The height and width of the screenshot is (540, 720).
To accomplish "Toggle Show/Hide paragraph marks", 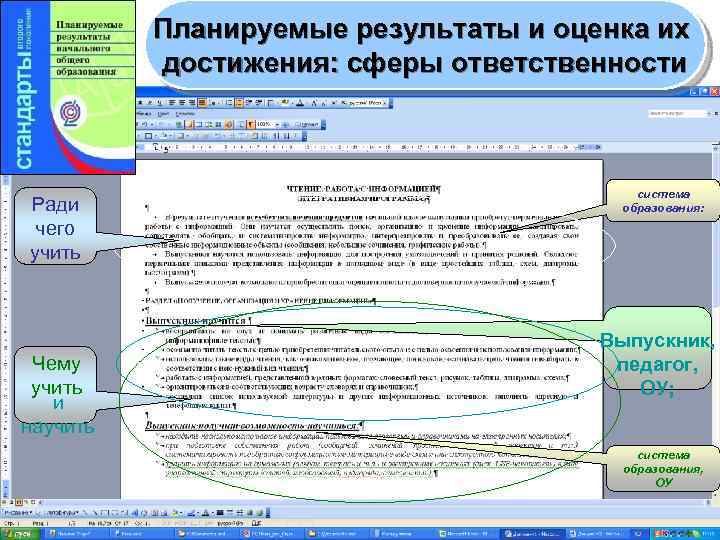I will (251, 124).
